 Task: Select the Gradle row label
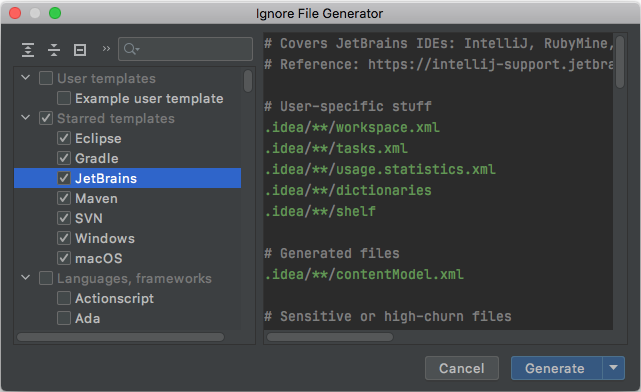point(97,158)
